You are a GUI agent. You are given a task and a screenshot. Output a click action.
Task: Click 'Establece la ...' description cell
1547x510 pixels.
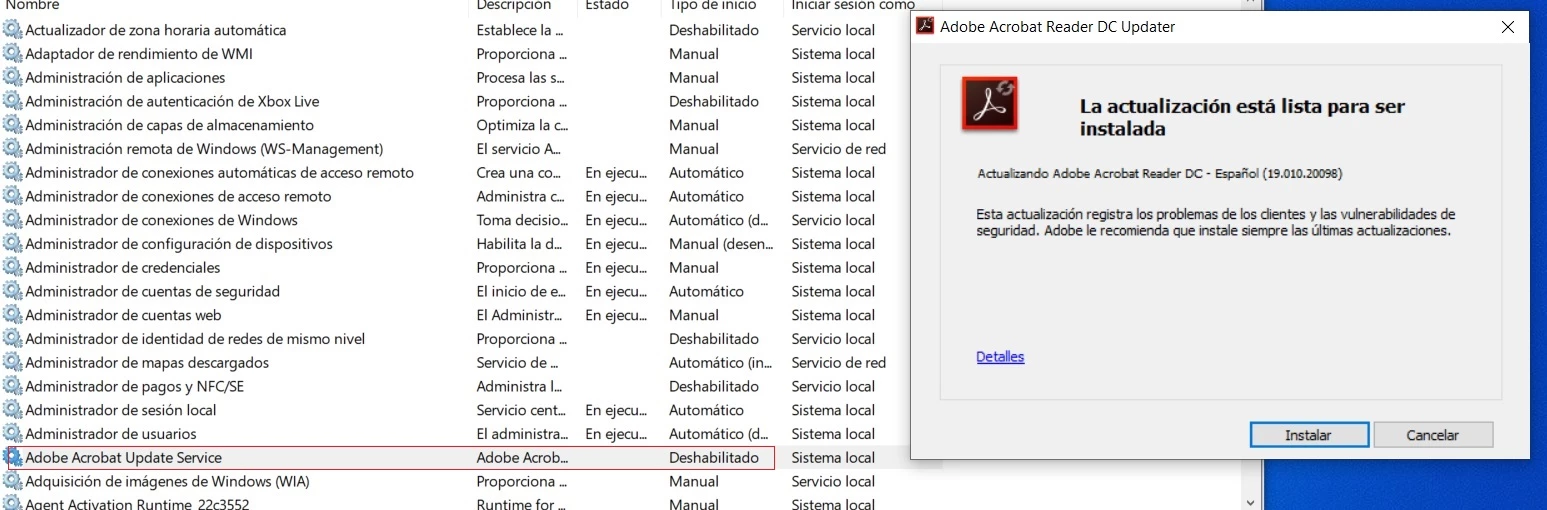[x=520, y=30]
